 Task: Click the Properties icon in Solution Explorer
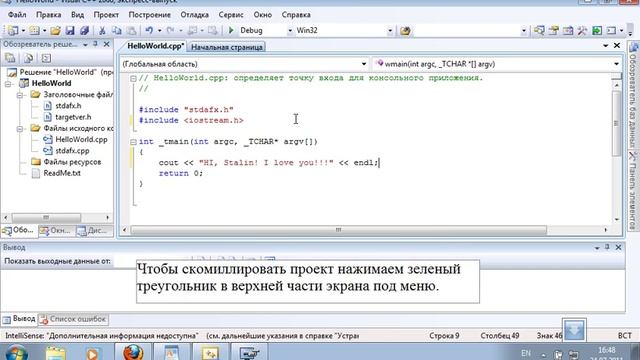click(x=10, y=58)
